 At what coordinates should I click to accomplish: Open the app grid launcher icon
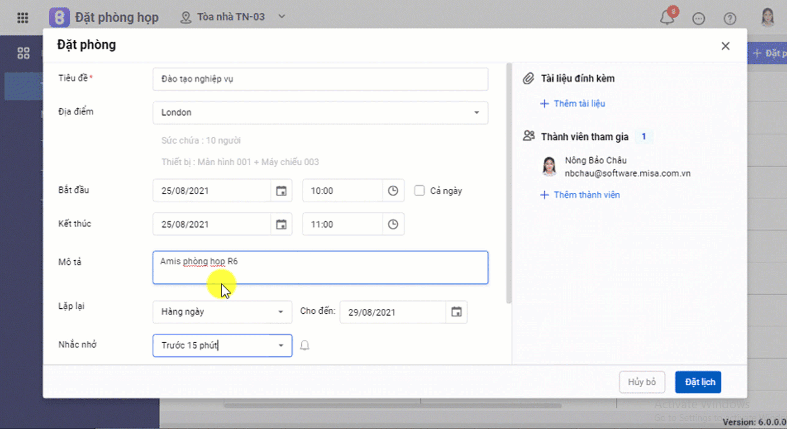[23, 18]
